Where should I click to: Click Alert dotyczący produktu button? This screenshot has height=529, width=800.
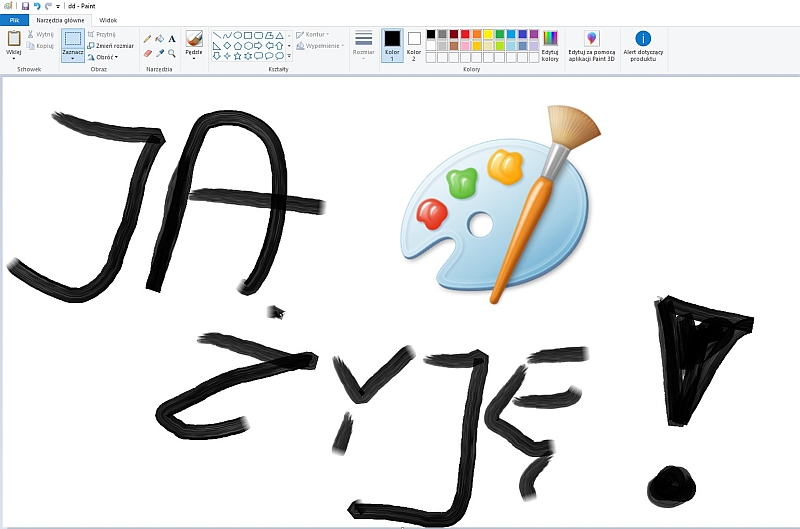click(x=643, y=46)
